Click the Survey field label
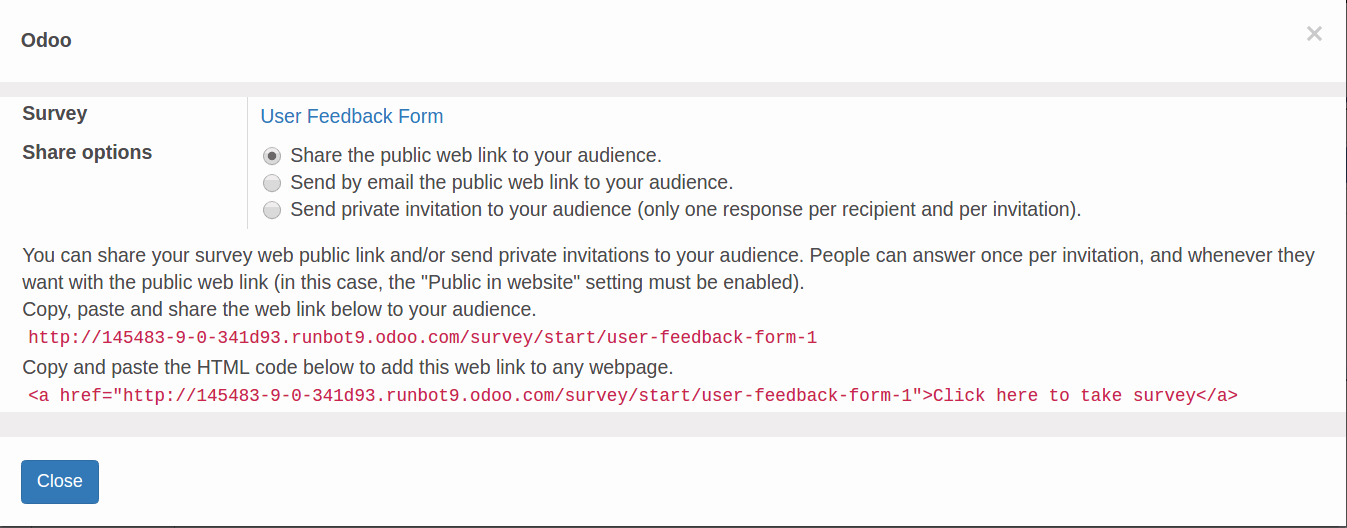Viewport: 1347px width, 528px height. 55,114
